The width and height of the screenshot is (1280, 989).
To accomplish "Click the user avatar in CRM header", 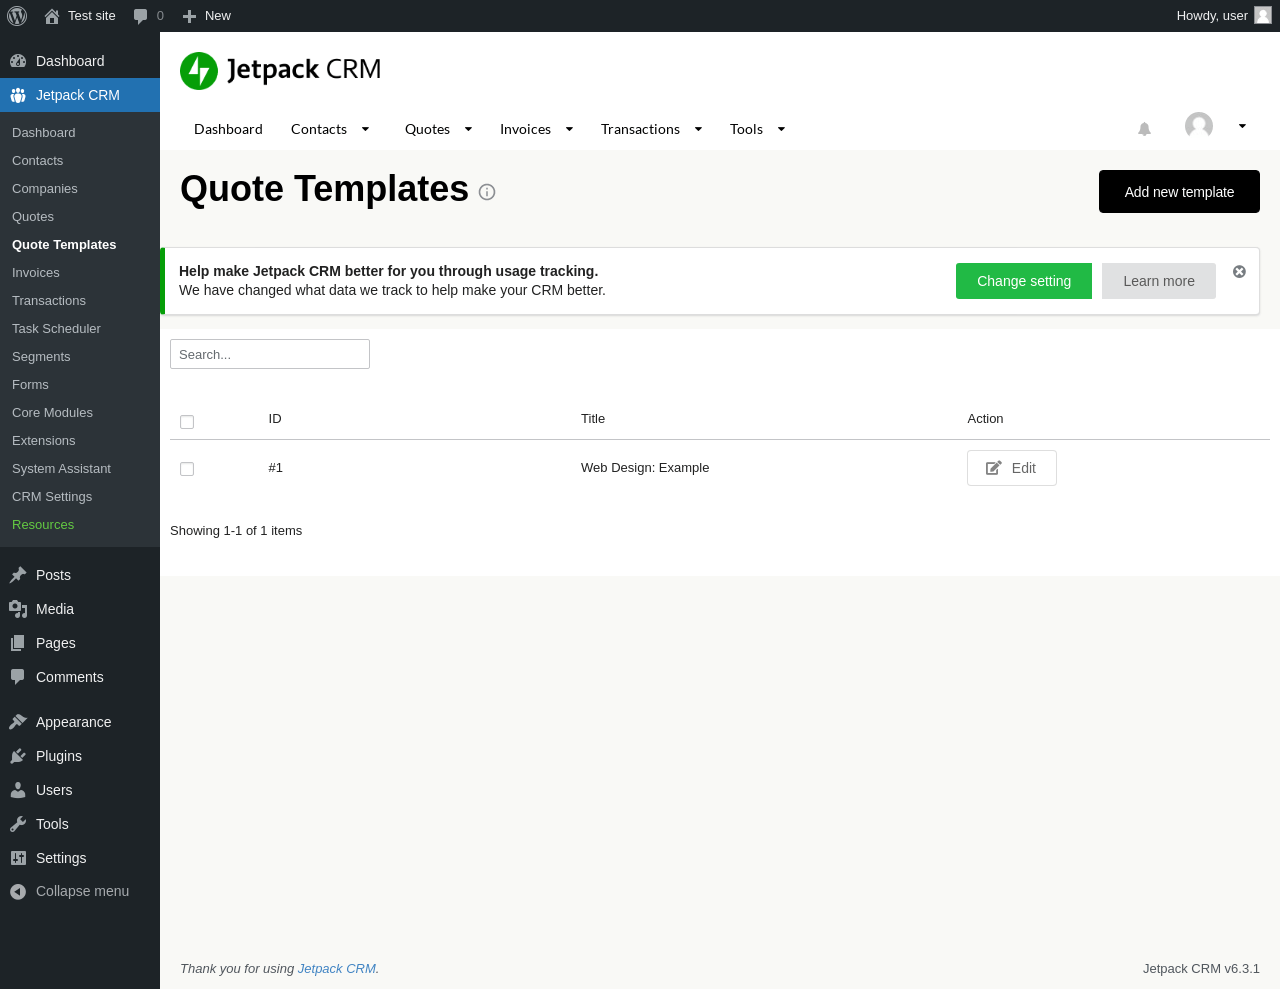I will pyautogui.click(x=1199, y=126).
